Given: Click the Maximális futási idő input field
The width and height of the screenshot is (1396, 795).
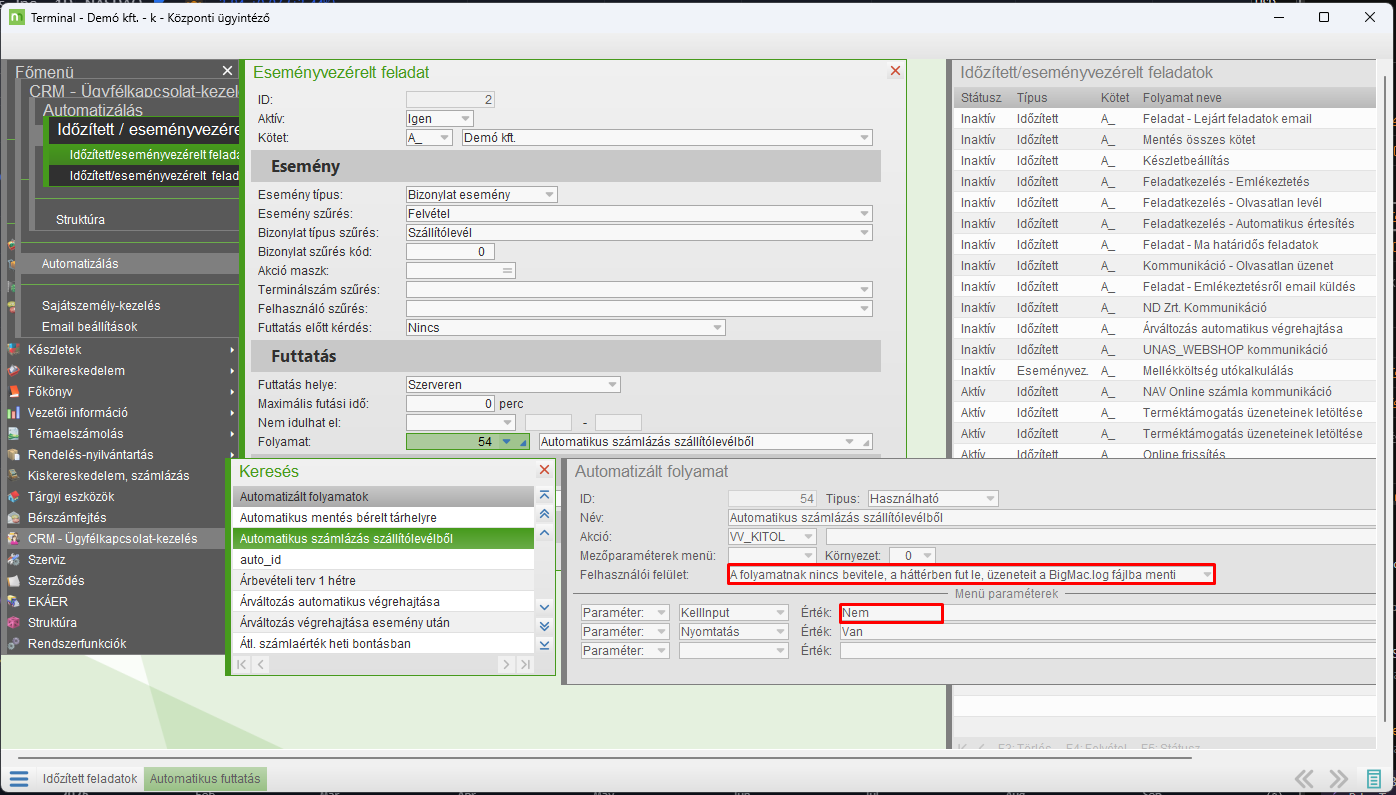Looking at the screenshot, I should (450, 404).
